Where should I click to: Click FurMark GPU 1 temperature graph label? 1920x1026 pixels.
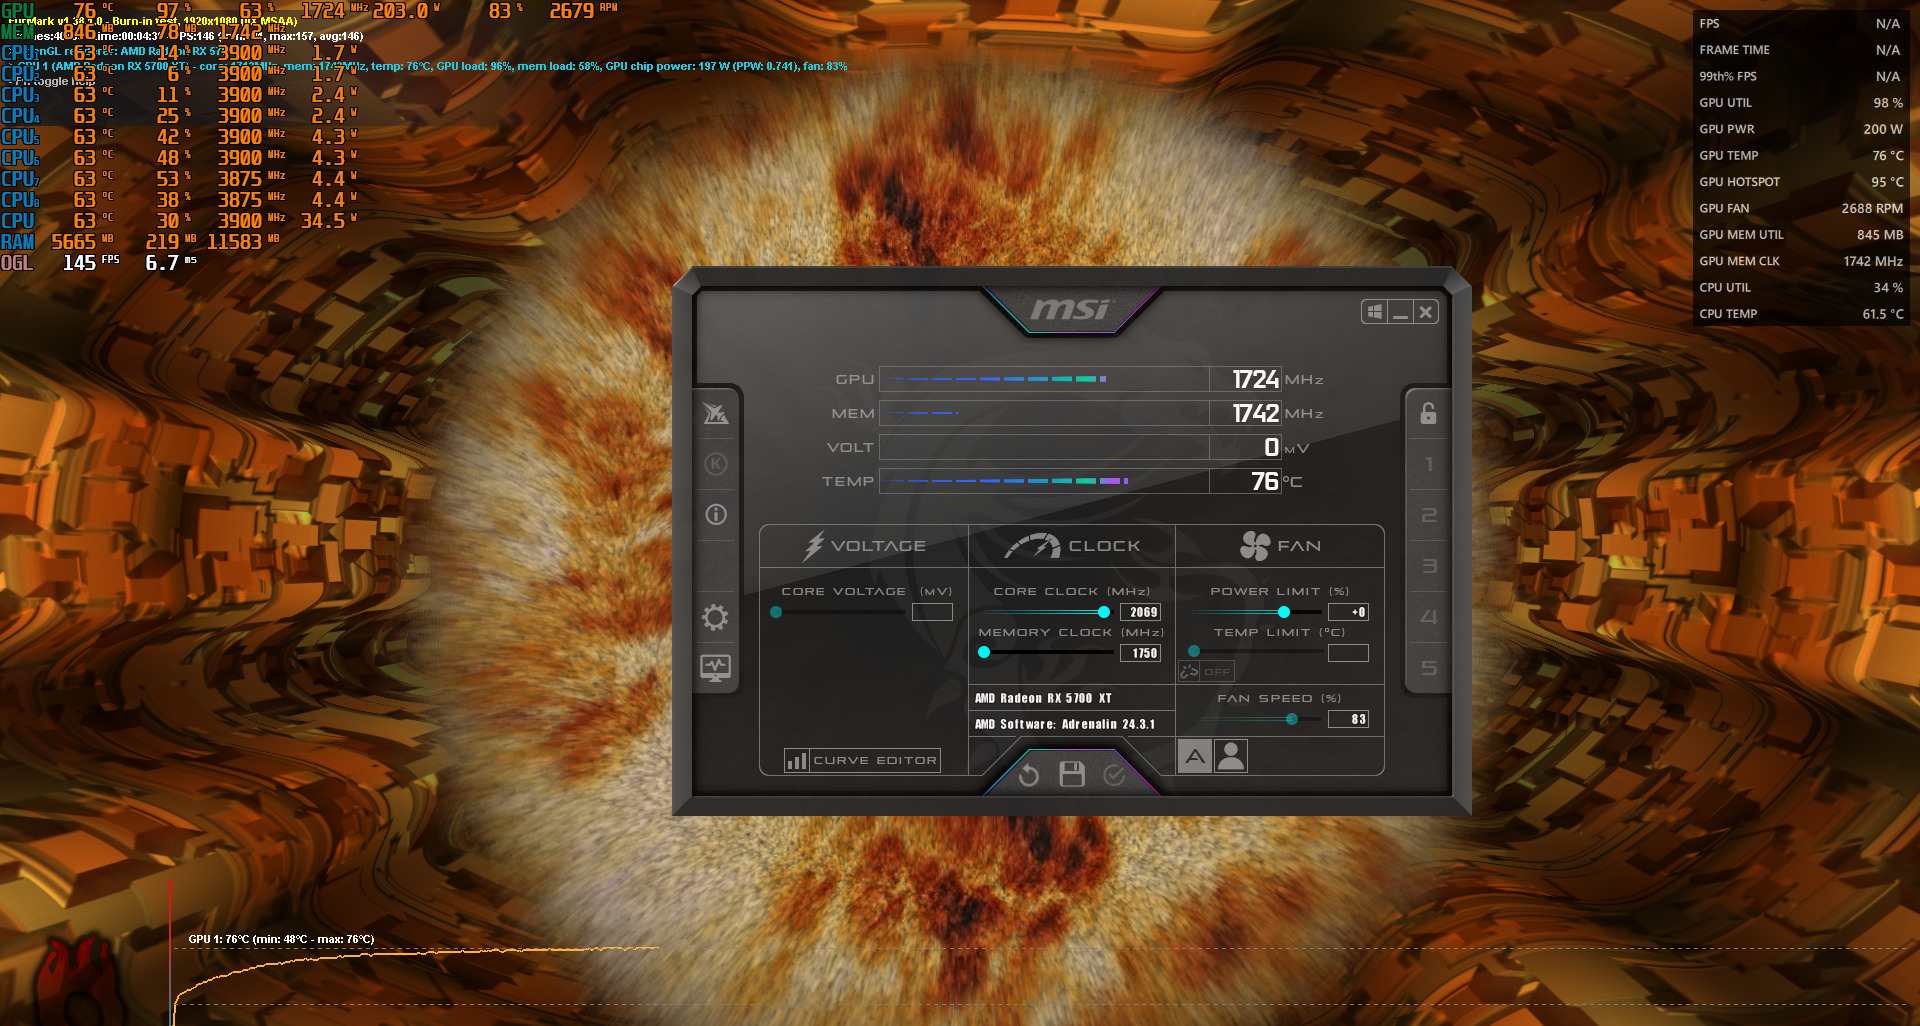tap(281, 939)
